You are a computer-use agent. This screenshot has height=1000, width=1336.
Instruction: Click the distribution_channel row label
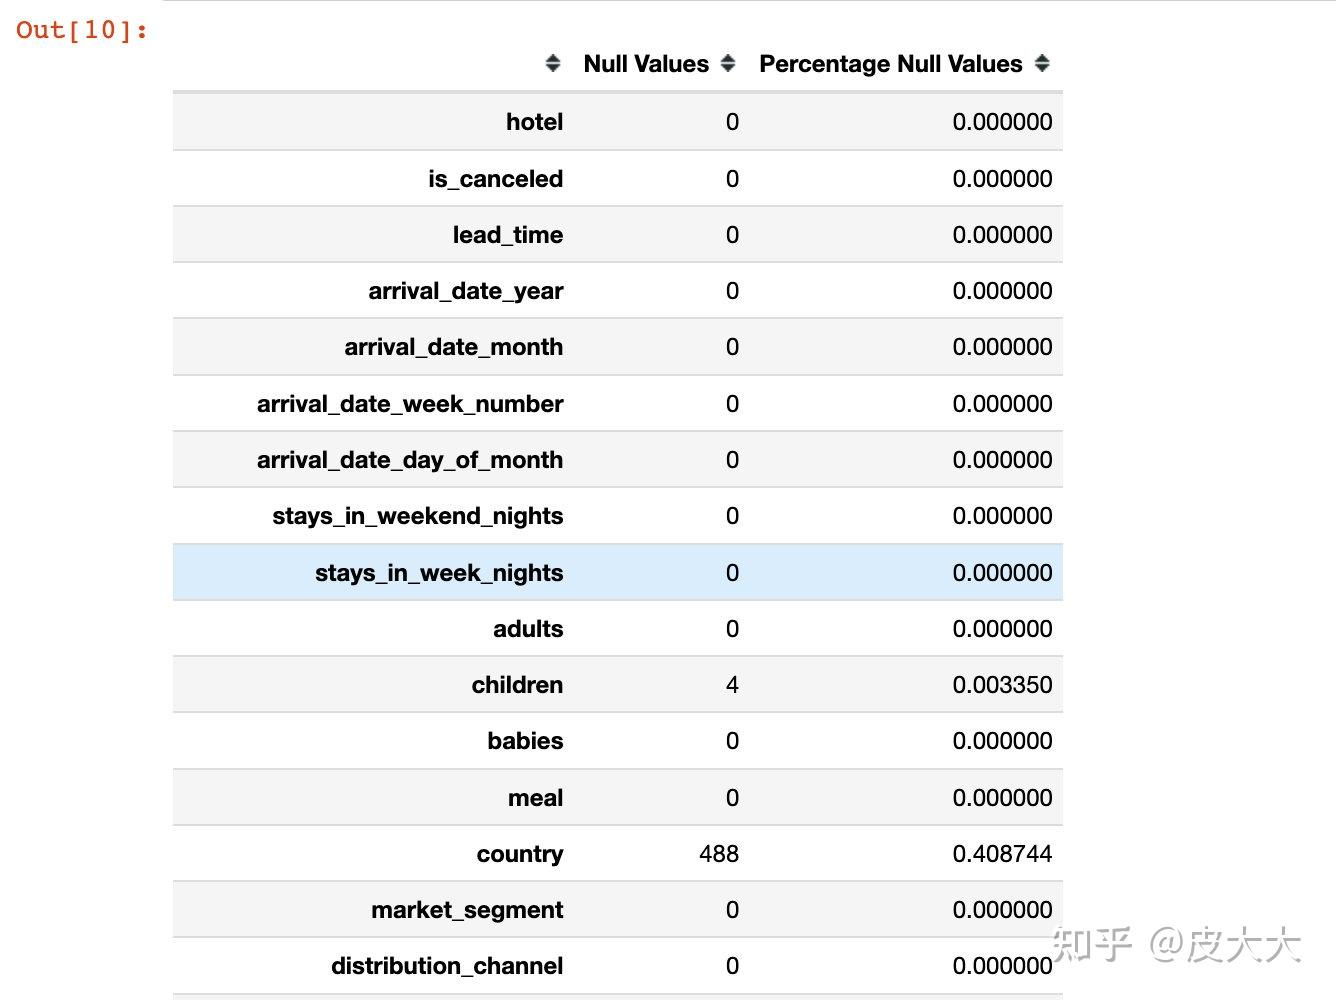447,966
